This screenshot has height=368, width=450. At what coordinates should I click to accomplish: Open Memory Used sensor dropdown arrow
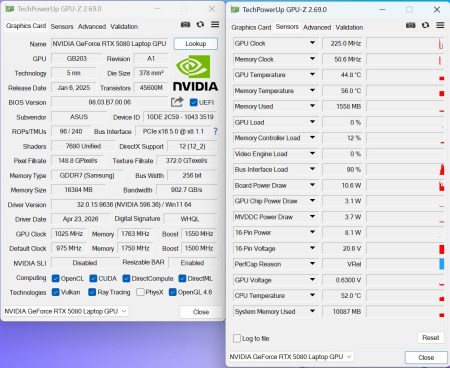tap(312, 106)
